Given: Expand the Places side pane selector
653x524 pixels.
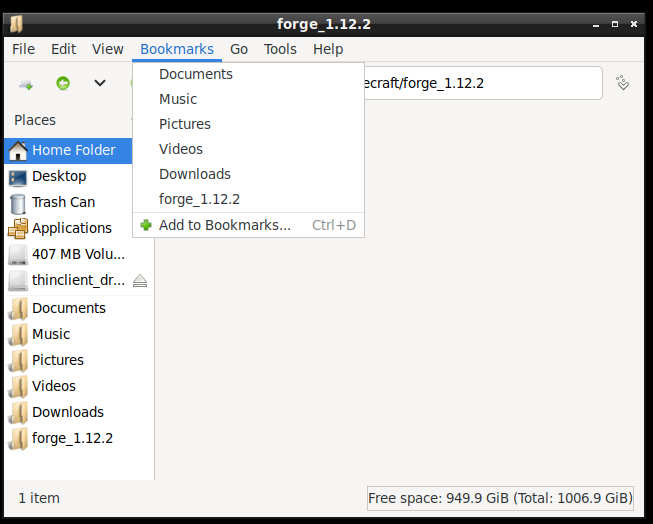Looking at the screenshot, I should click(x=69, y=120).
